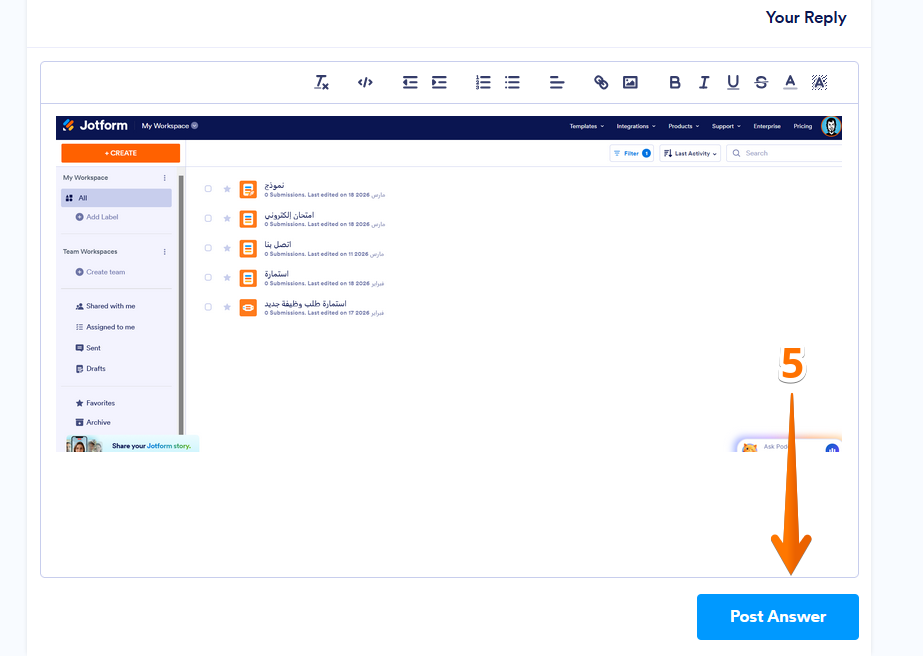Screen dimensions: 923x656
Task: Star the form اتصل بنا as favorite
Action: point(227,248)
